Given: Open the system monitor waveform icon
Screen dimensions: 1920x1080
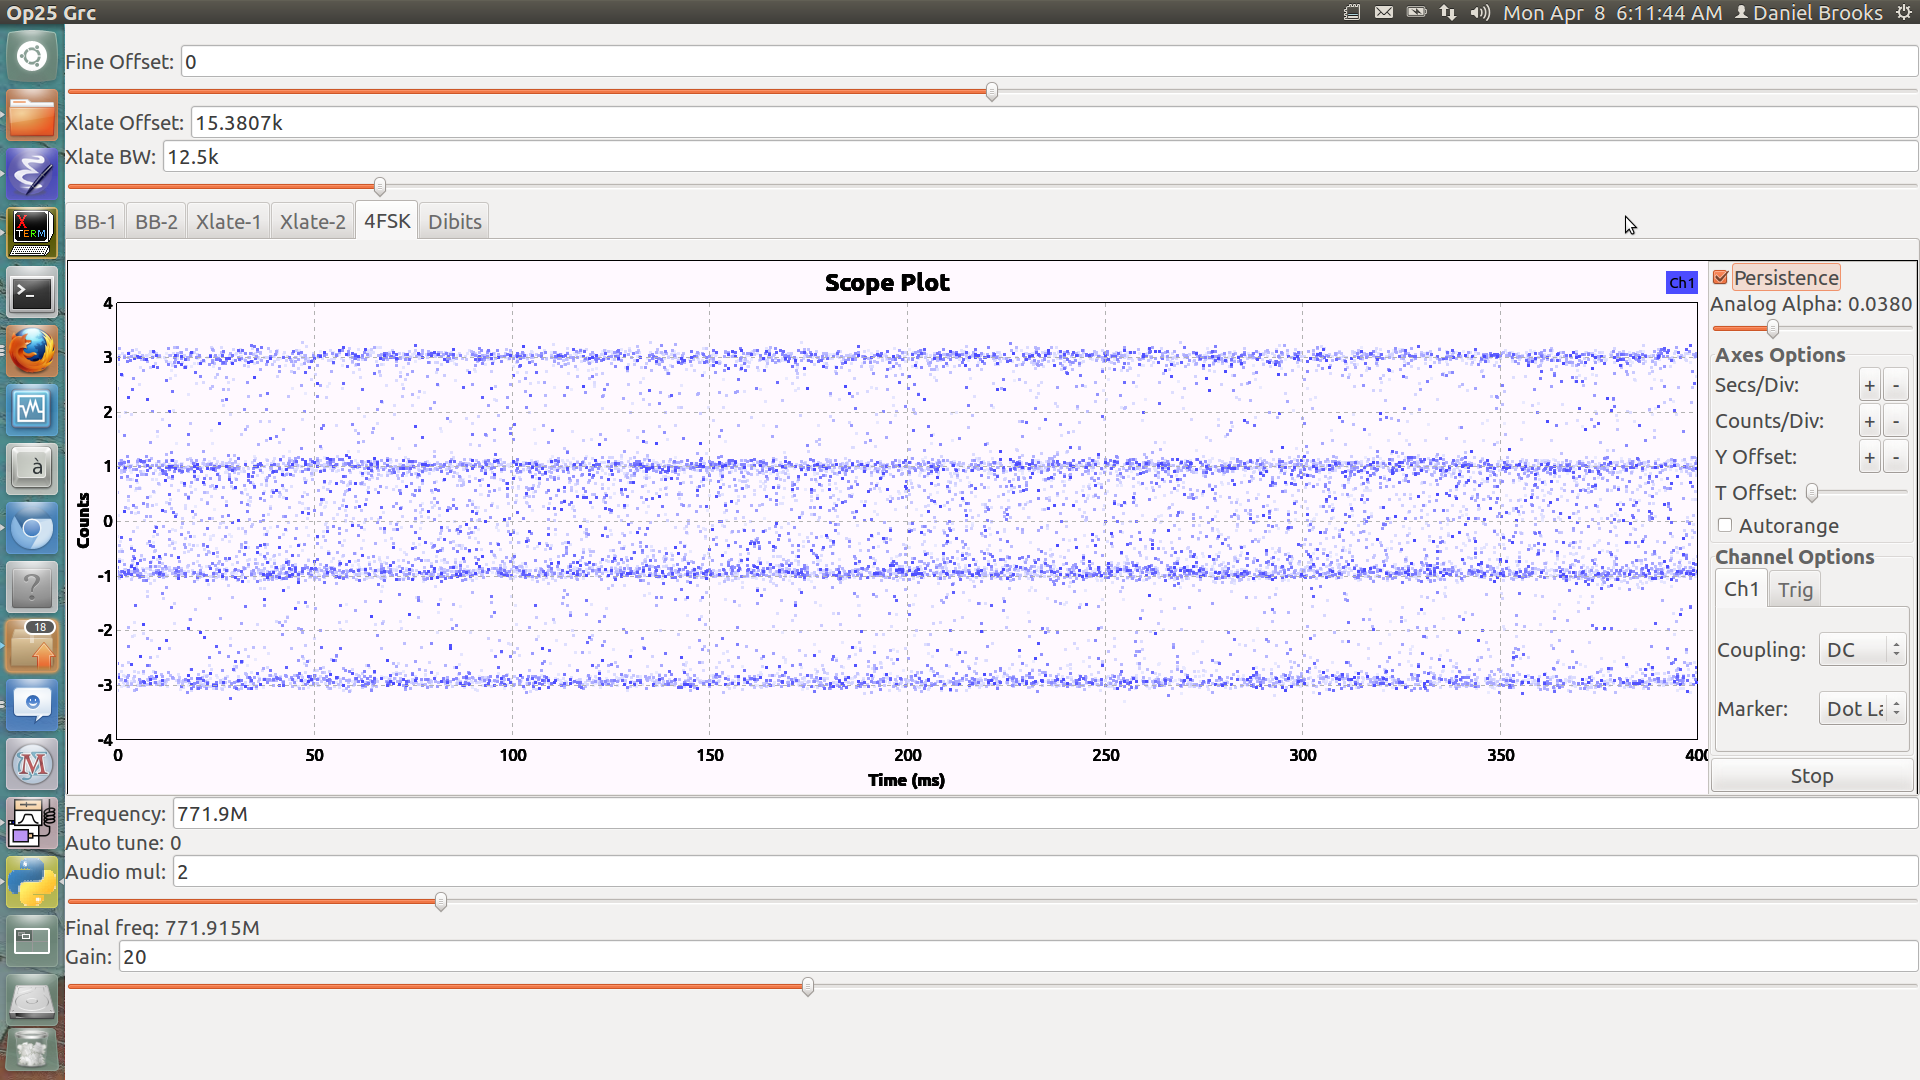Looking at the screenshot, I should point(32,409).
